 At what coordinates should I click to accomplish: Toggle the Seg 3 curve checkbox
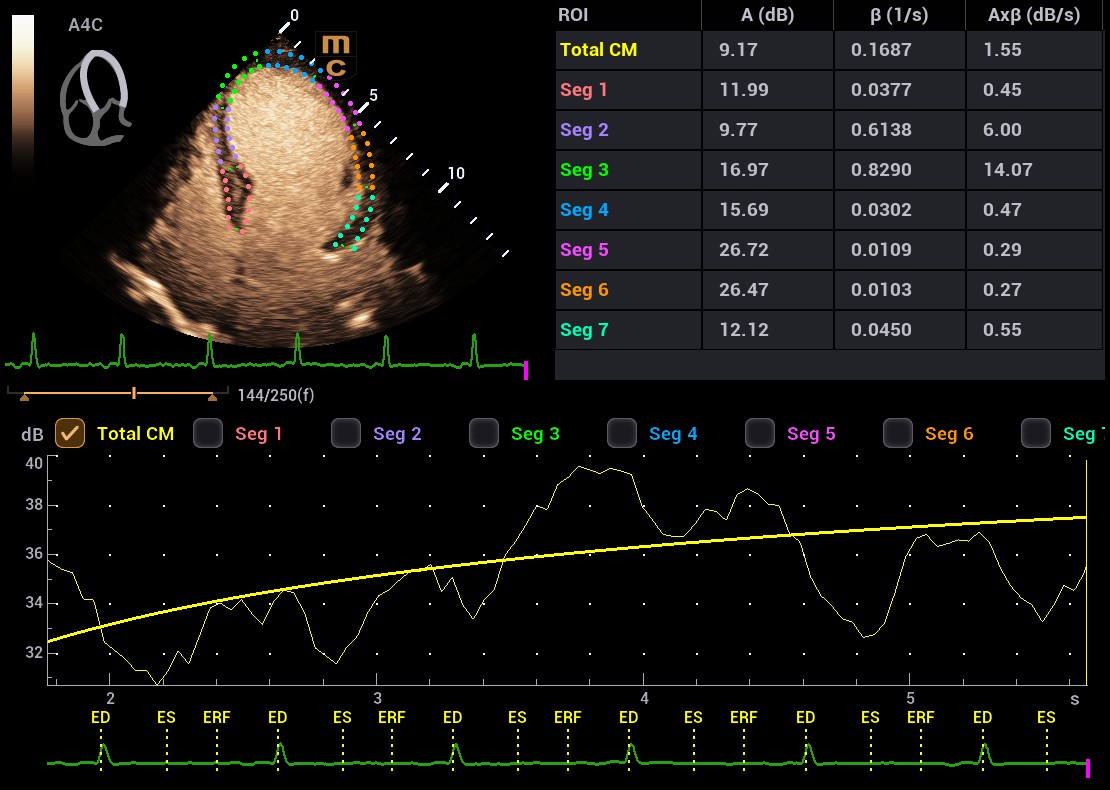pyautogui.click(x=484, y=433)
